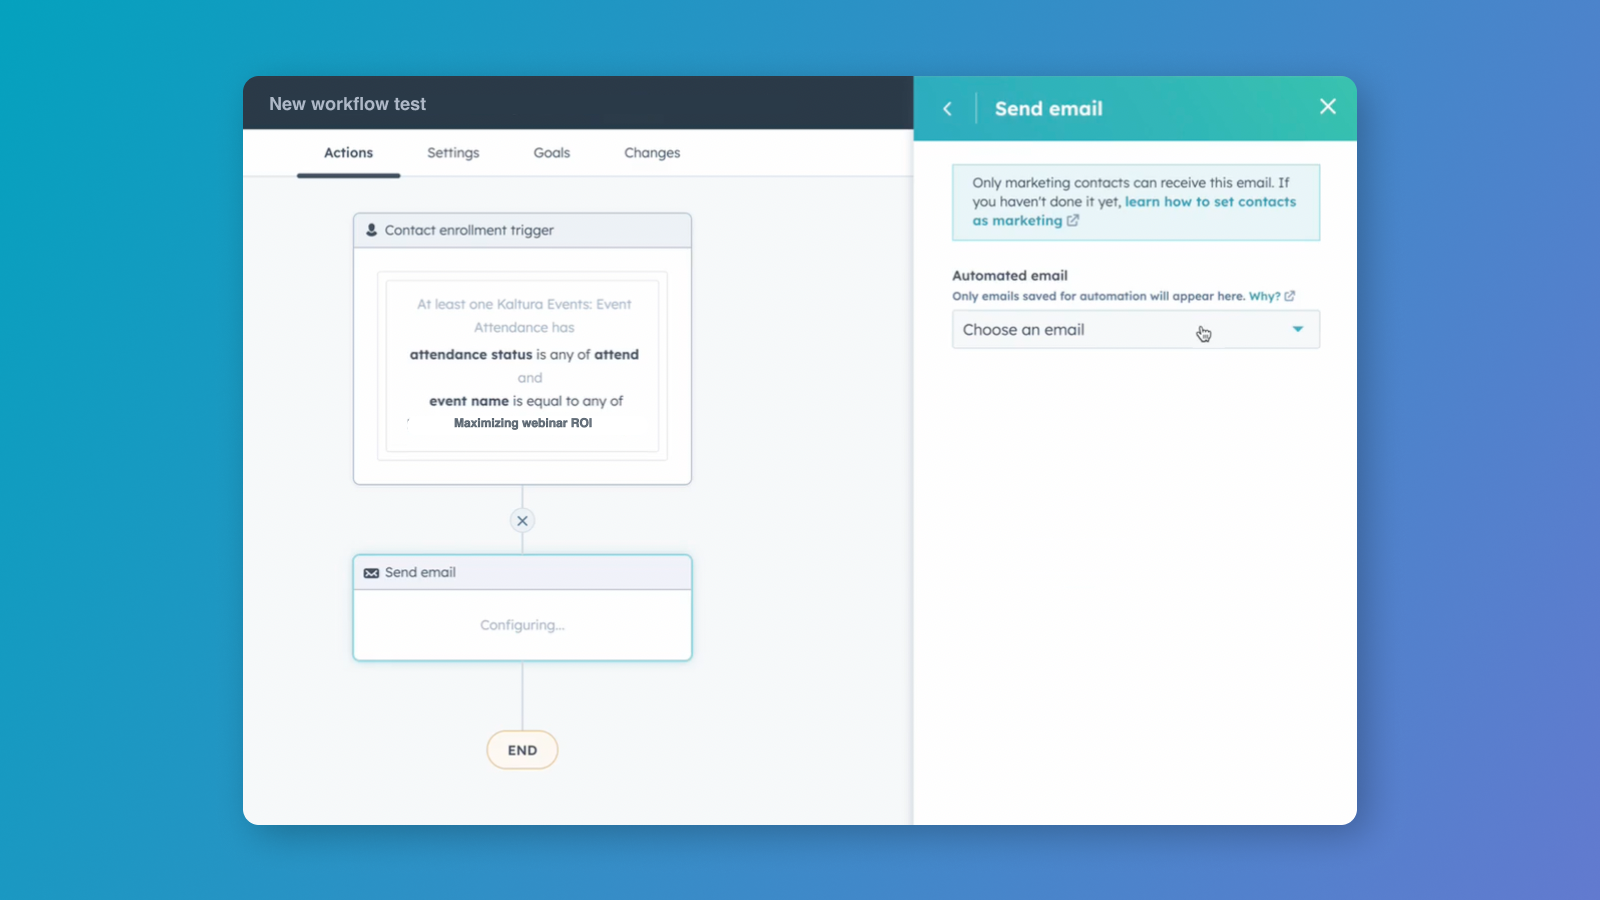Click the 'Why?' help link
This screenshot has height=900, width=1600.
[x=1263, y=296]
